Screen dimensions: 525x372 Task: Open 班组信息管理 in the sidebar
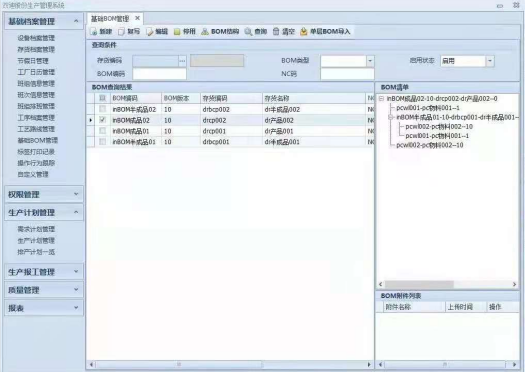[x=36, y=83]
